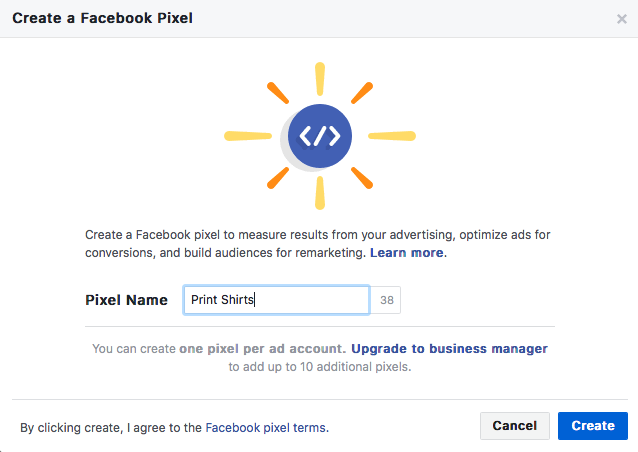The width and height of the screenshot is (638, 452).
Task: Click the upper-right orange ray of the illustration
Action: point(362,93)
